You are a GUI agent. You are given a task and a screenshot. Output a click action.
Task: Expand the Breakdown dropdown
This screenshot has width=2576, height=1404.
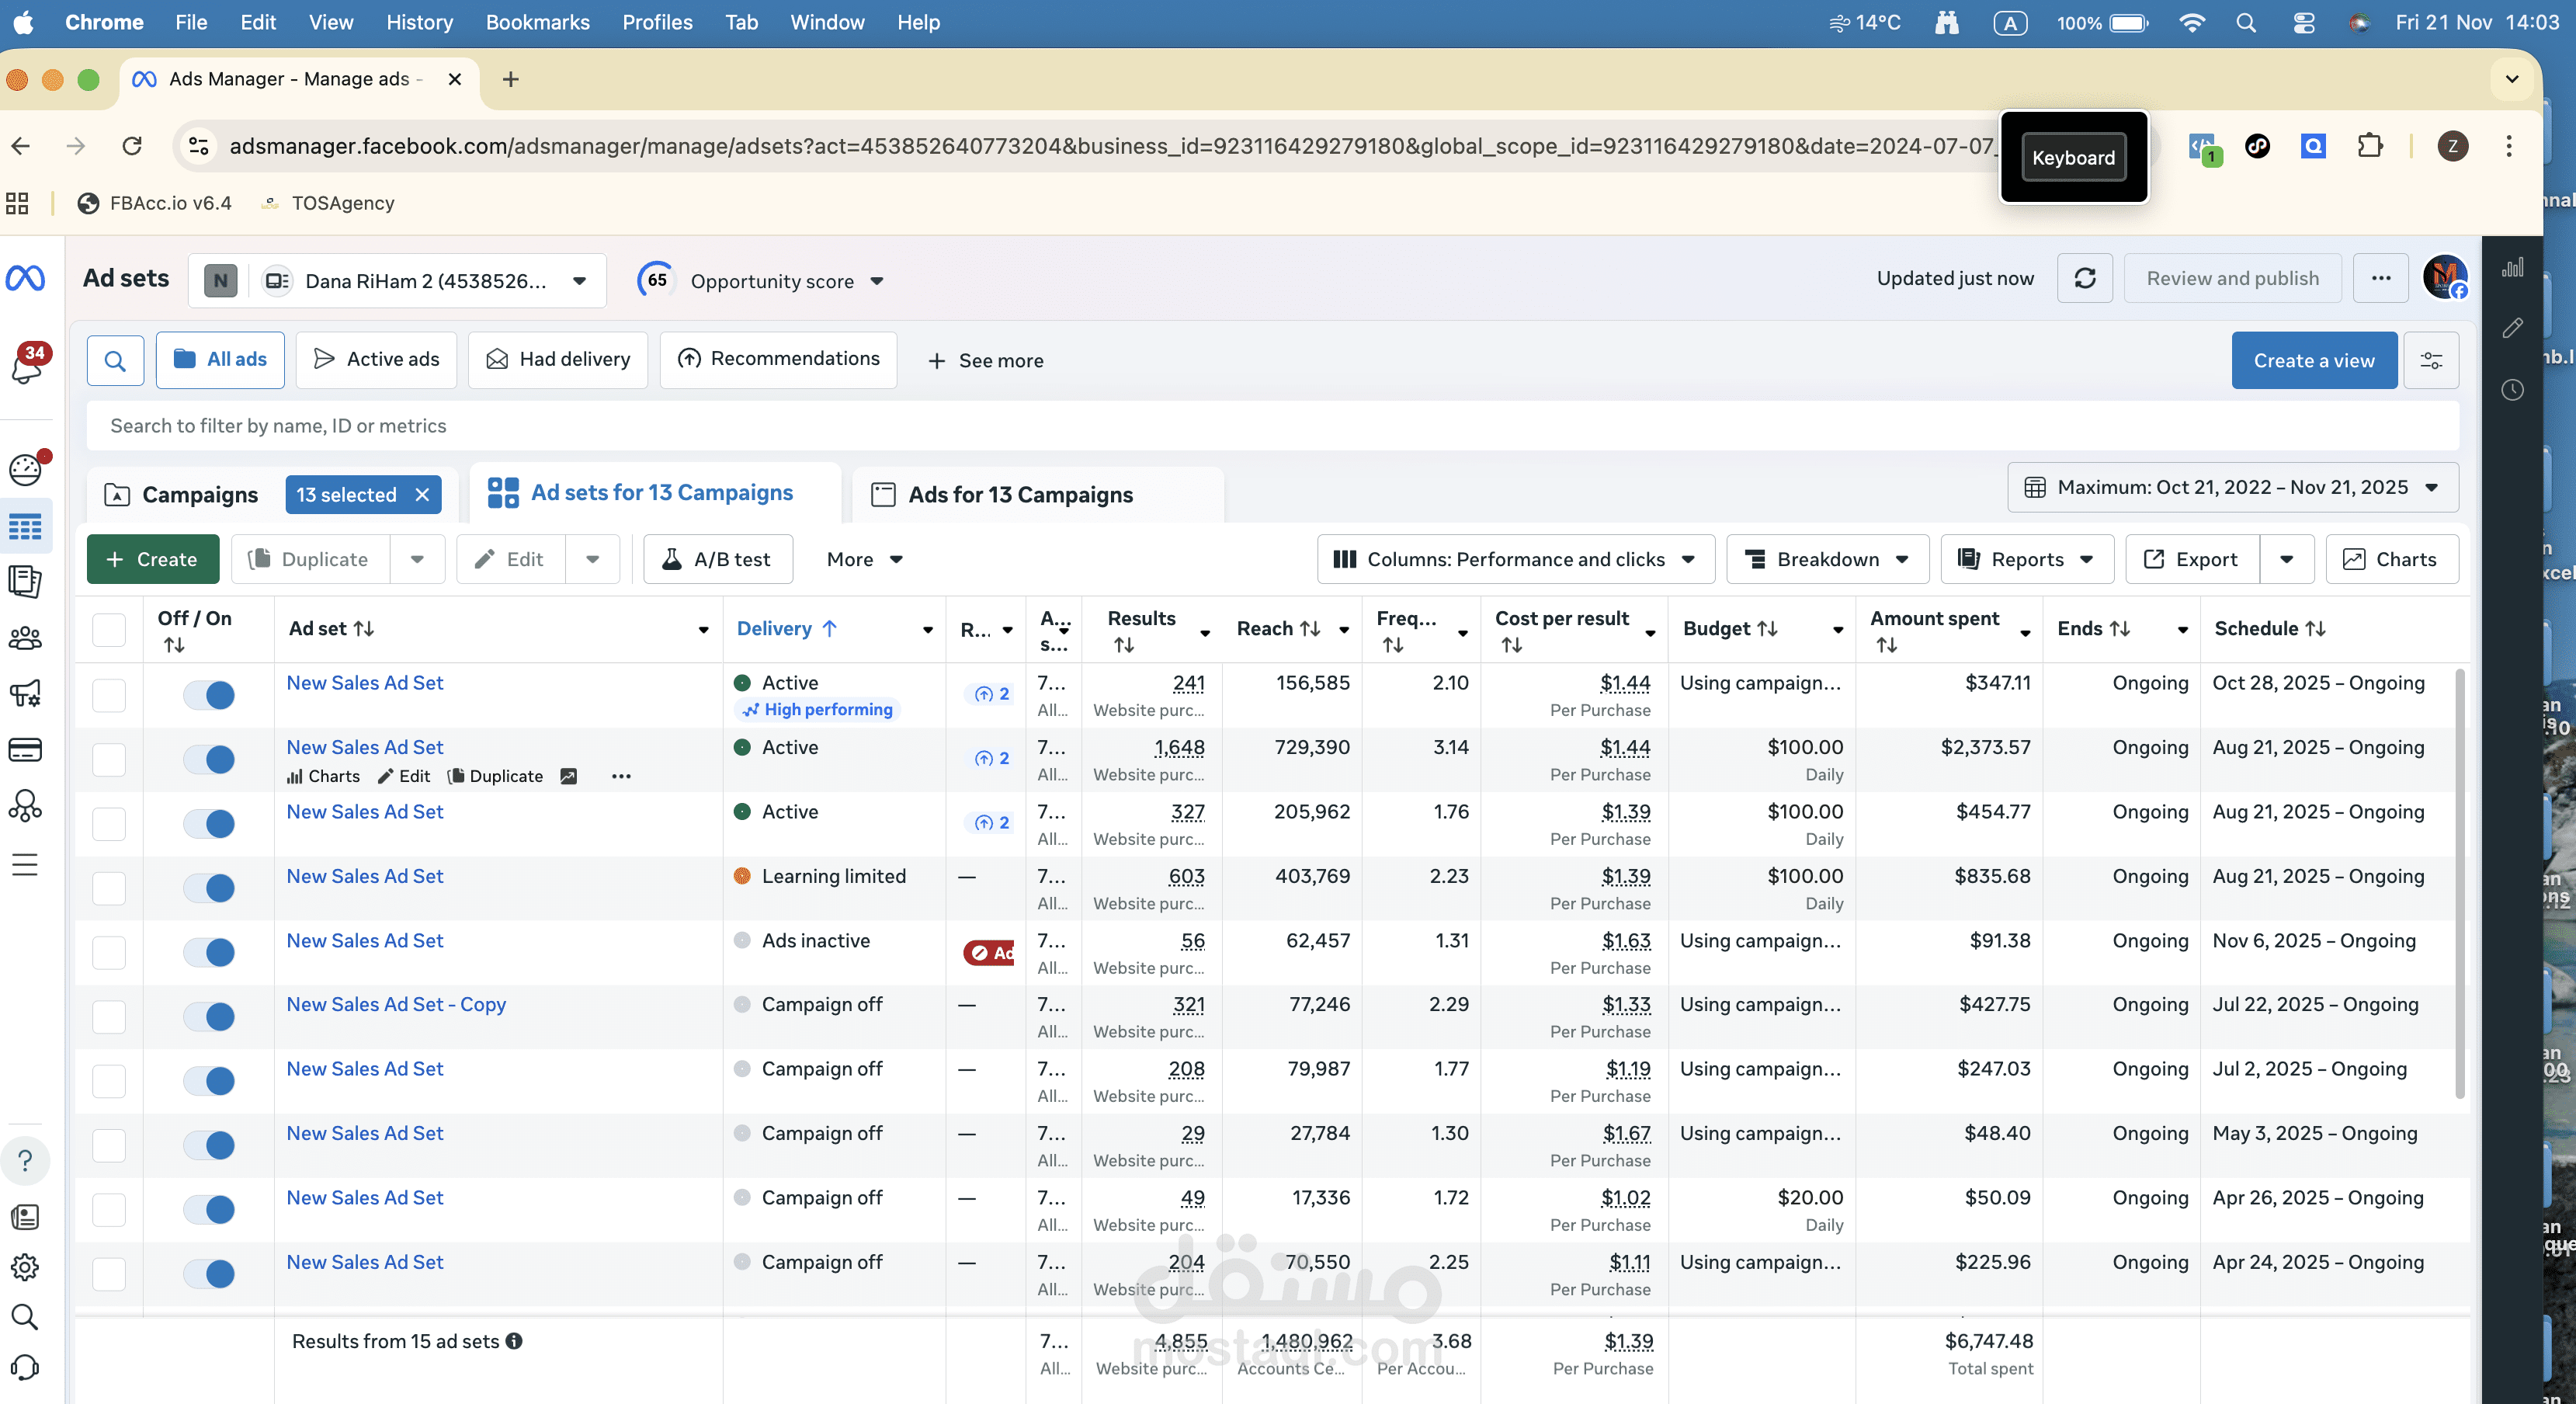coord(1827,559)
